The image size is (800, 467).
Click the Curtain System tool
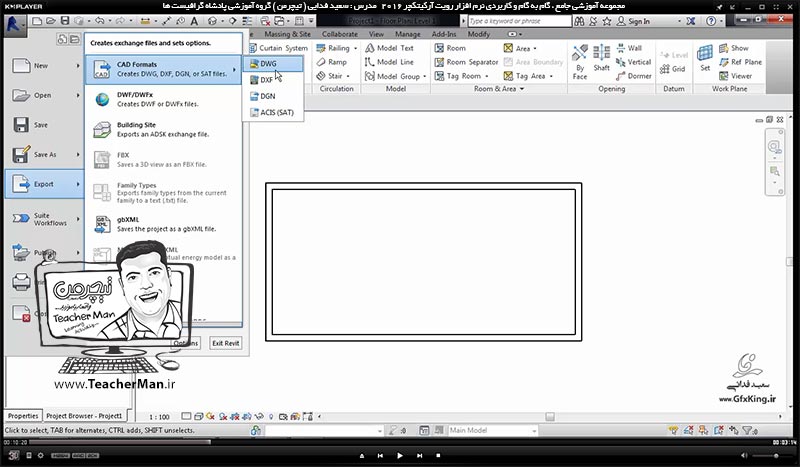279,48
